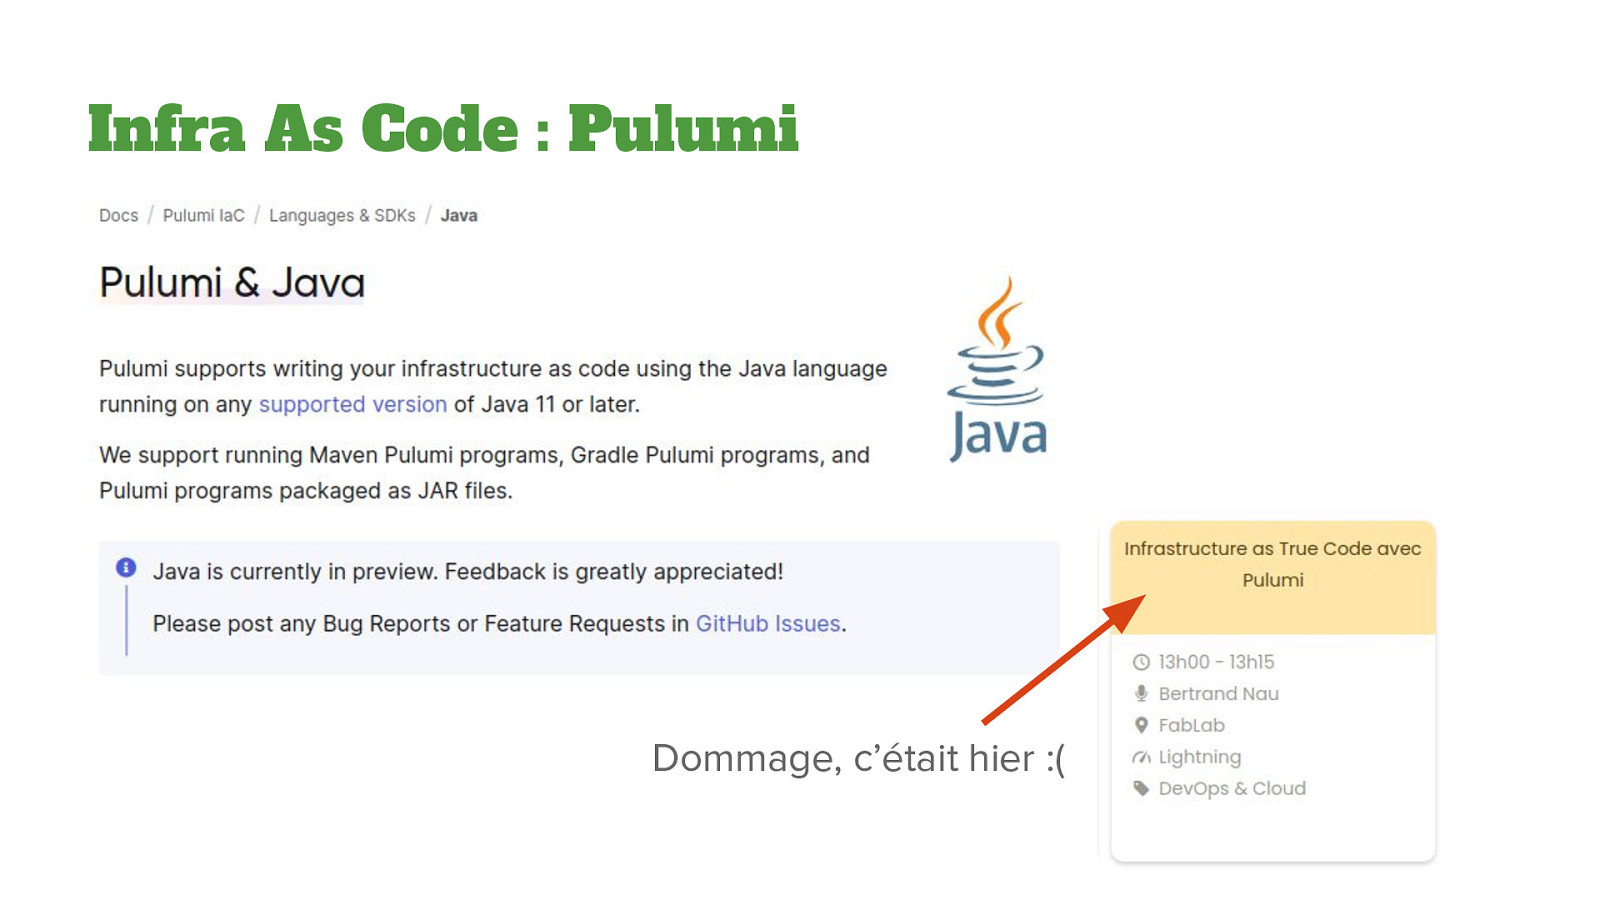Click the 'DevOps & Cloud' tag text
Viewport: 1600px width, 900px height.
pyautogui.click(x=1232, y=788)
